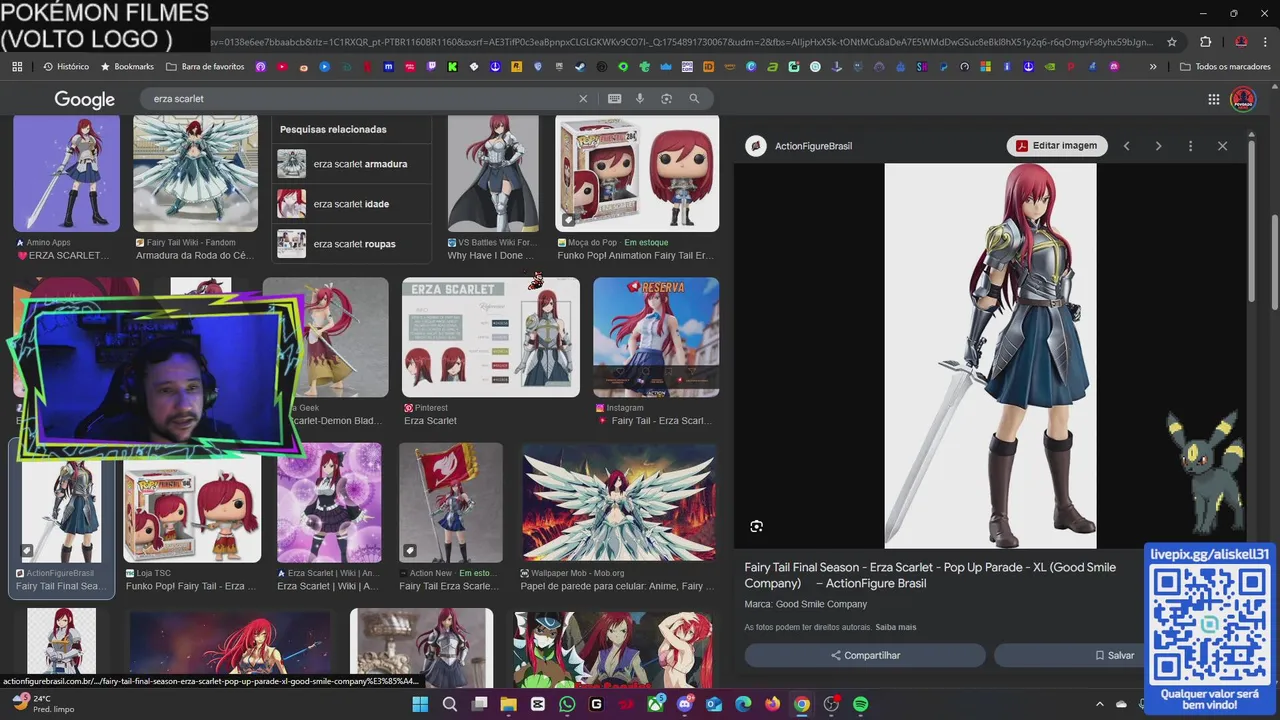The height and width of the screenshot is (720, 1280).
Task: Open WhatsApp from the taskbar
Action: pos(567,704)
